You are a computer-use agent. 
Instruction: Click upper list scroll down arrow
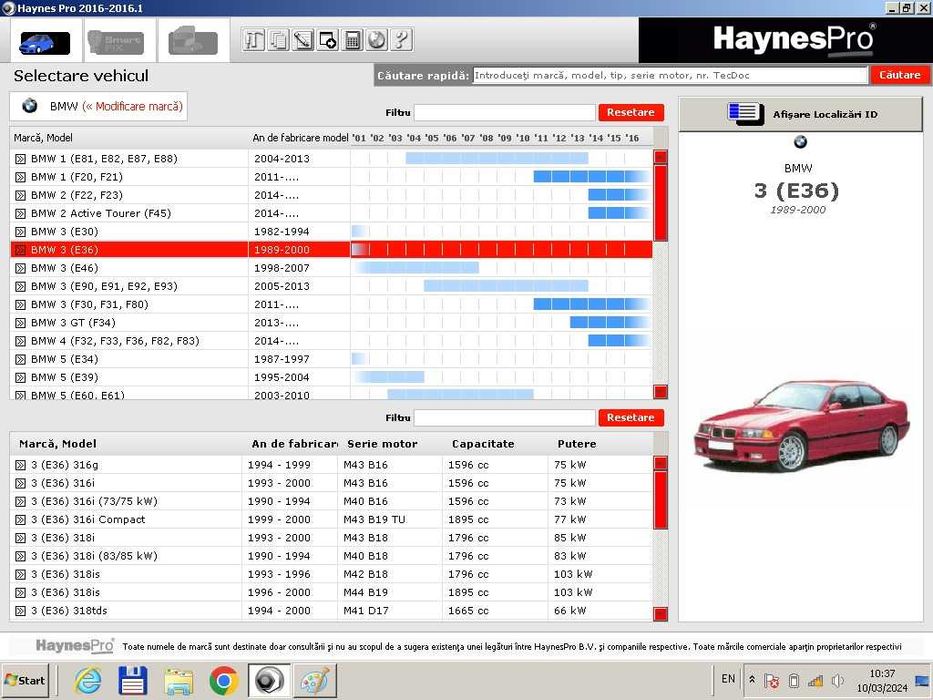tap(660, 392)
